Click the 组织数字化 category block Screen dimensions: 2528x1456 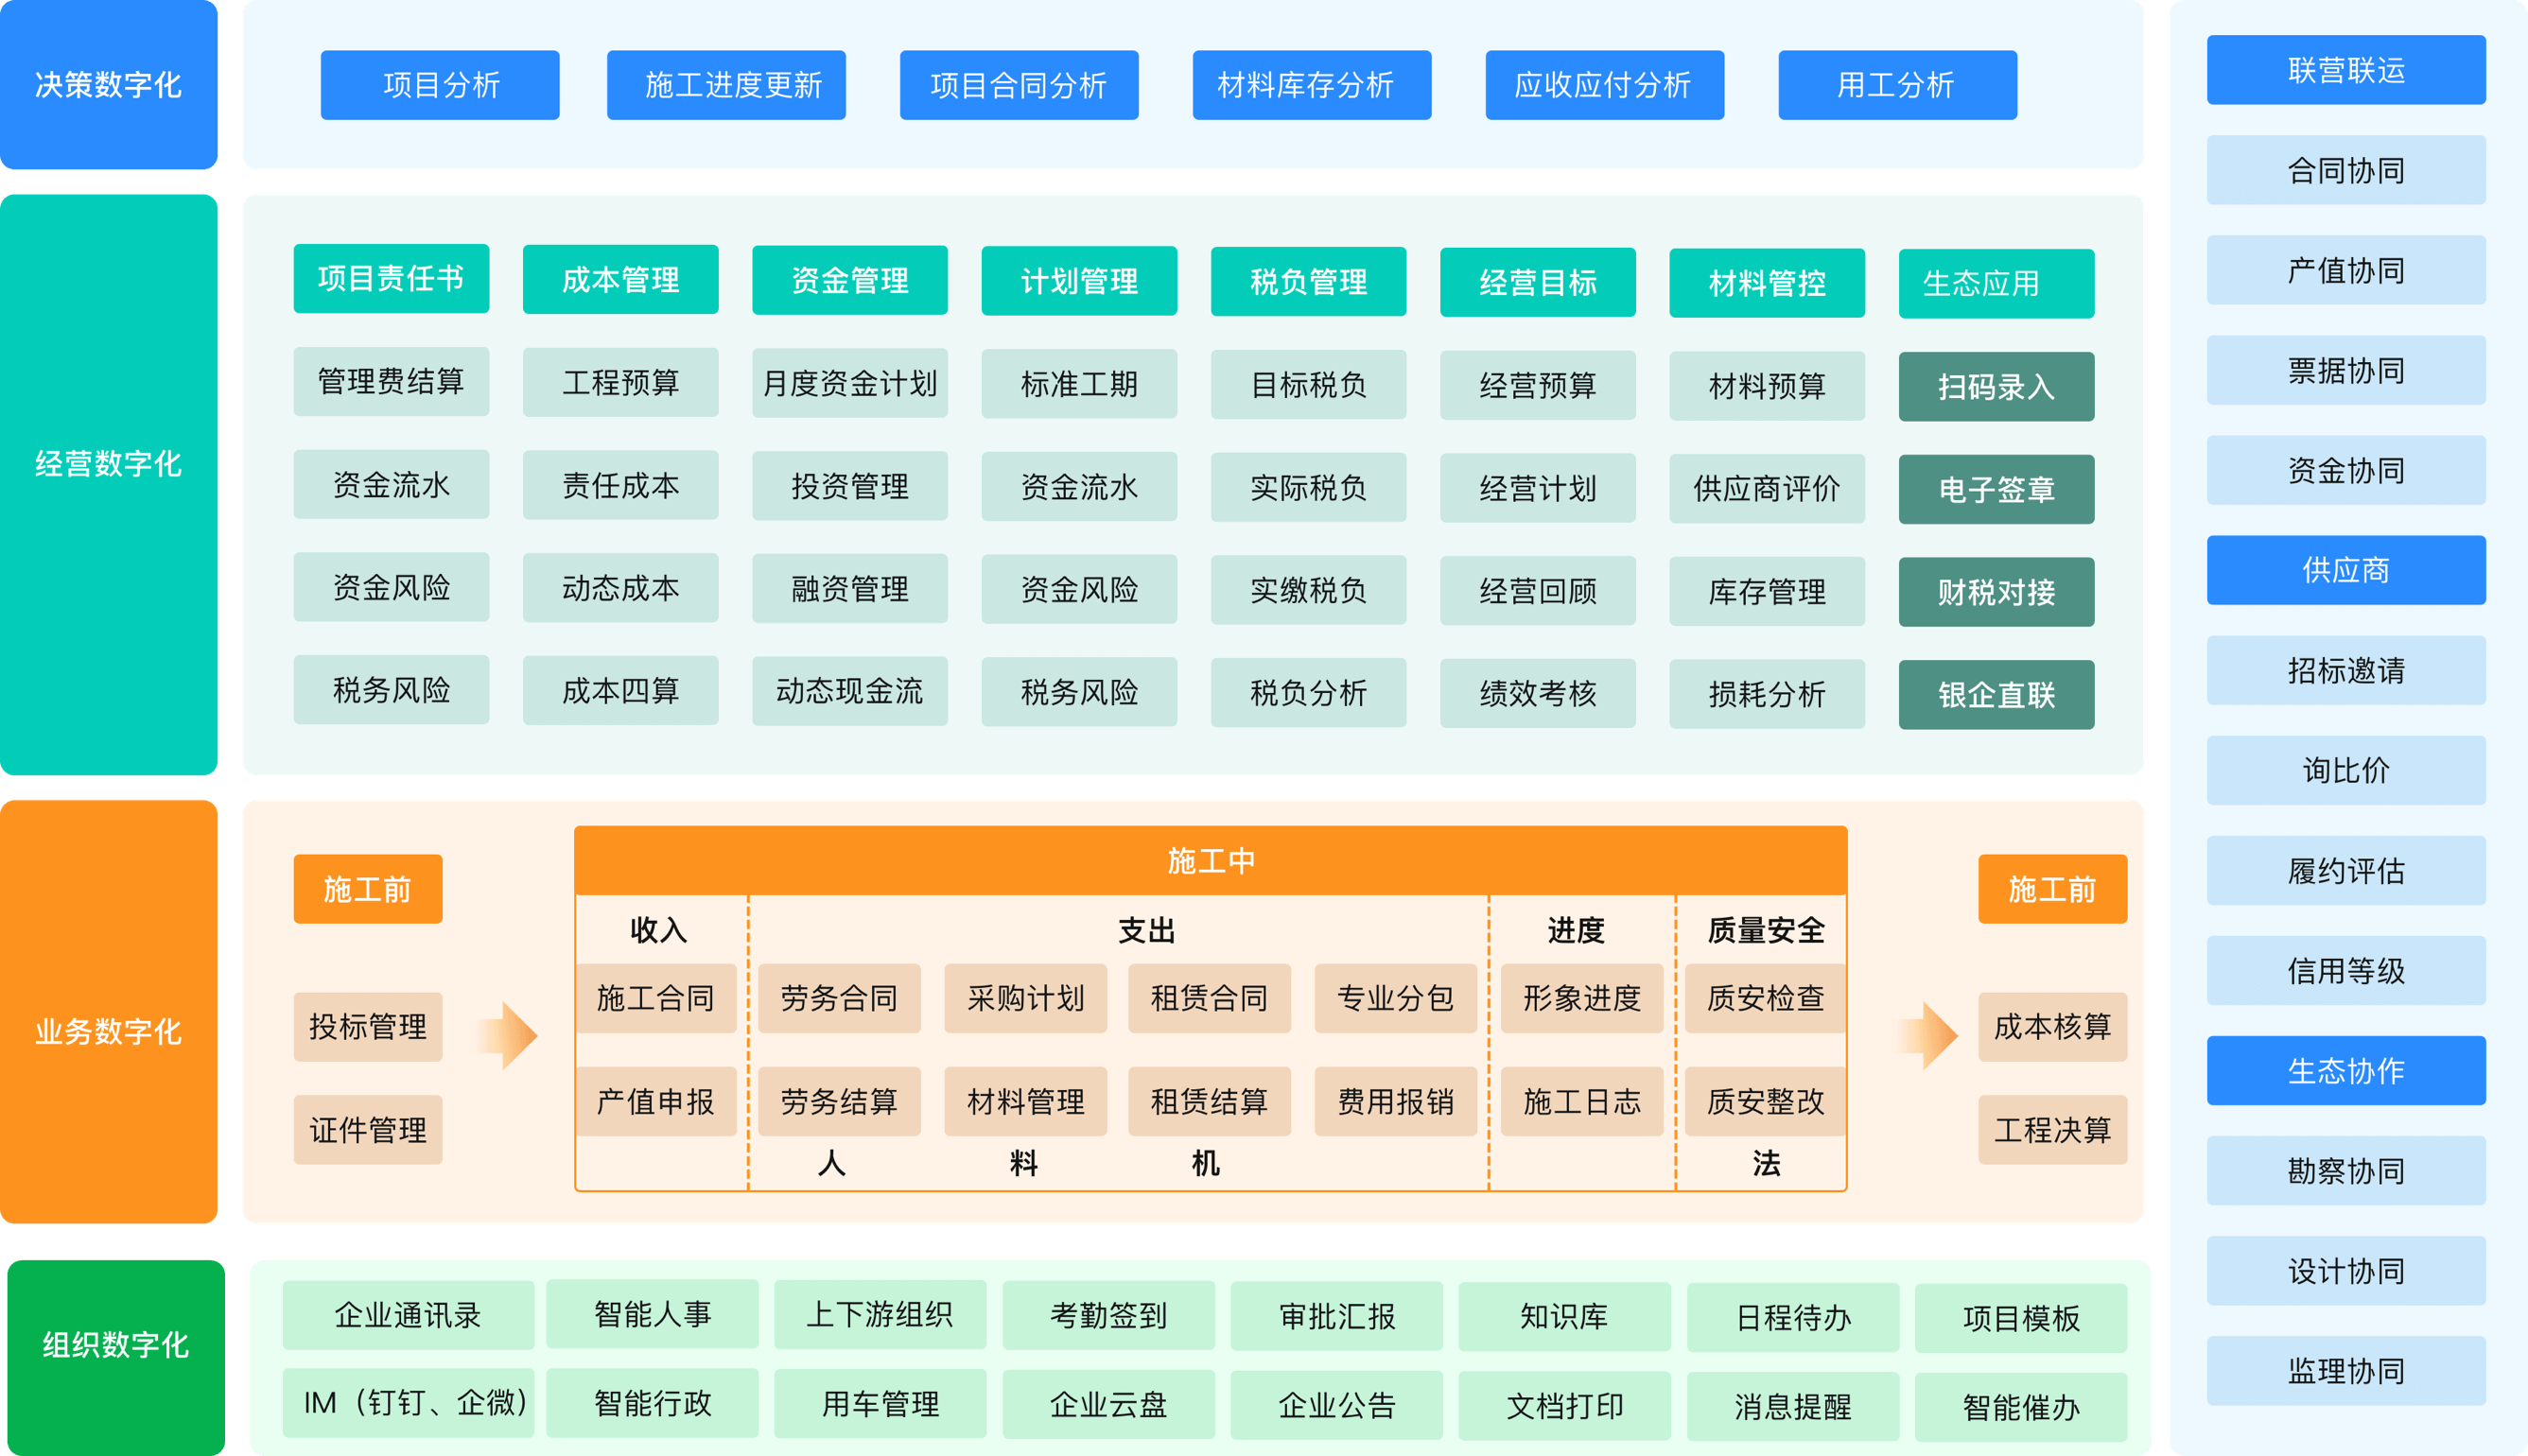(x=115, y=1345)
